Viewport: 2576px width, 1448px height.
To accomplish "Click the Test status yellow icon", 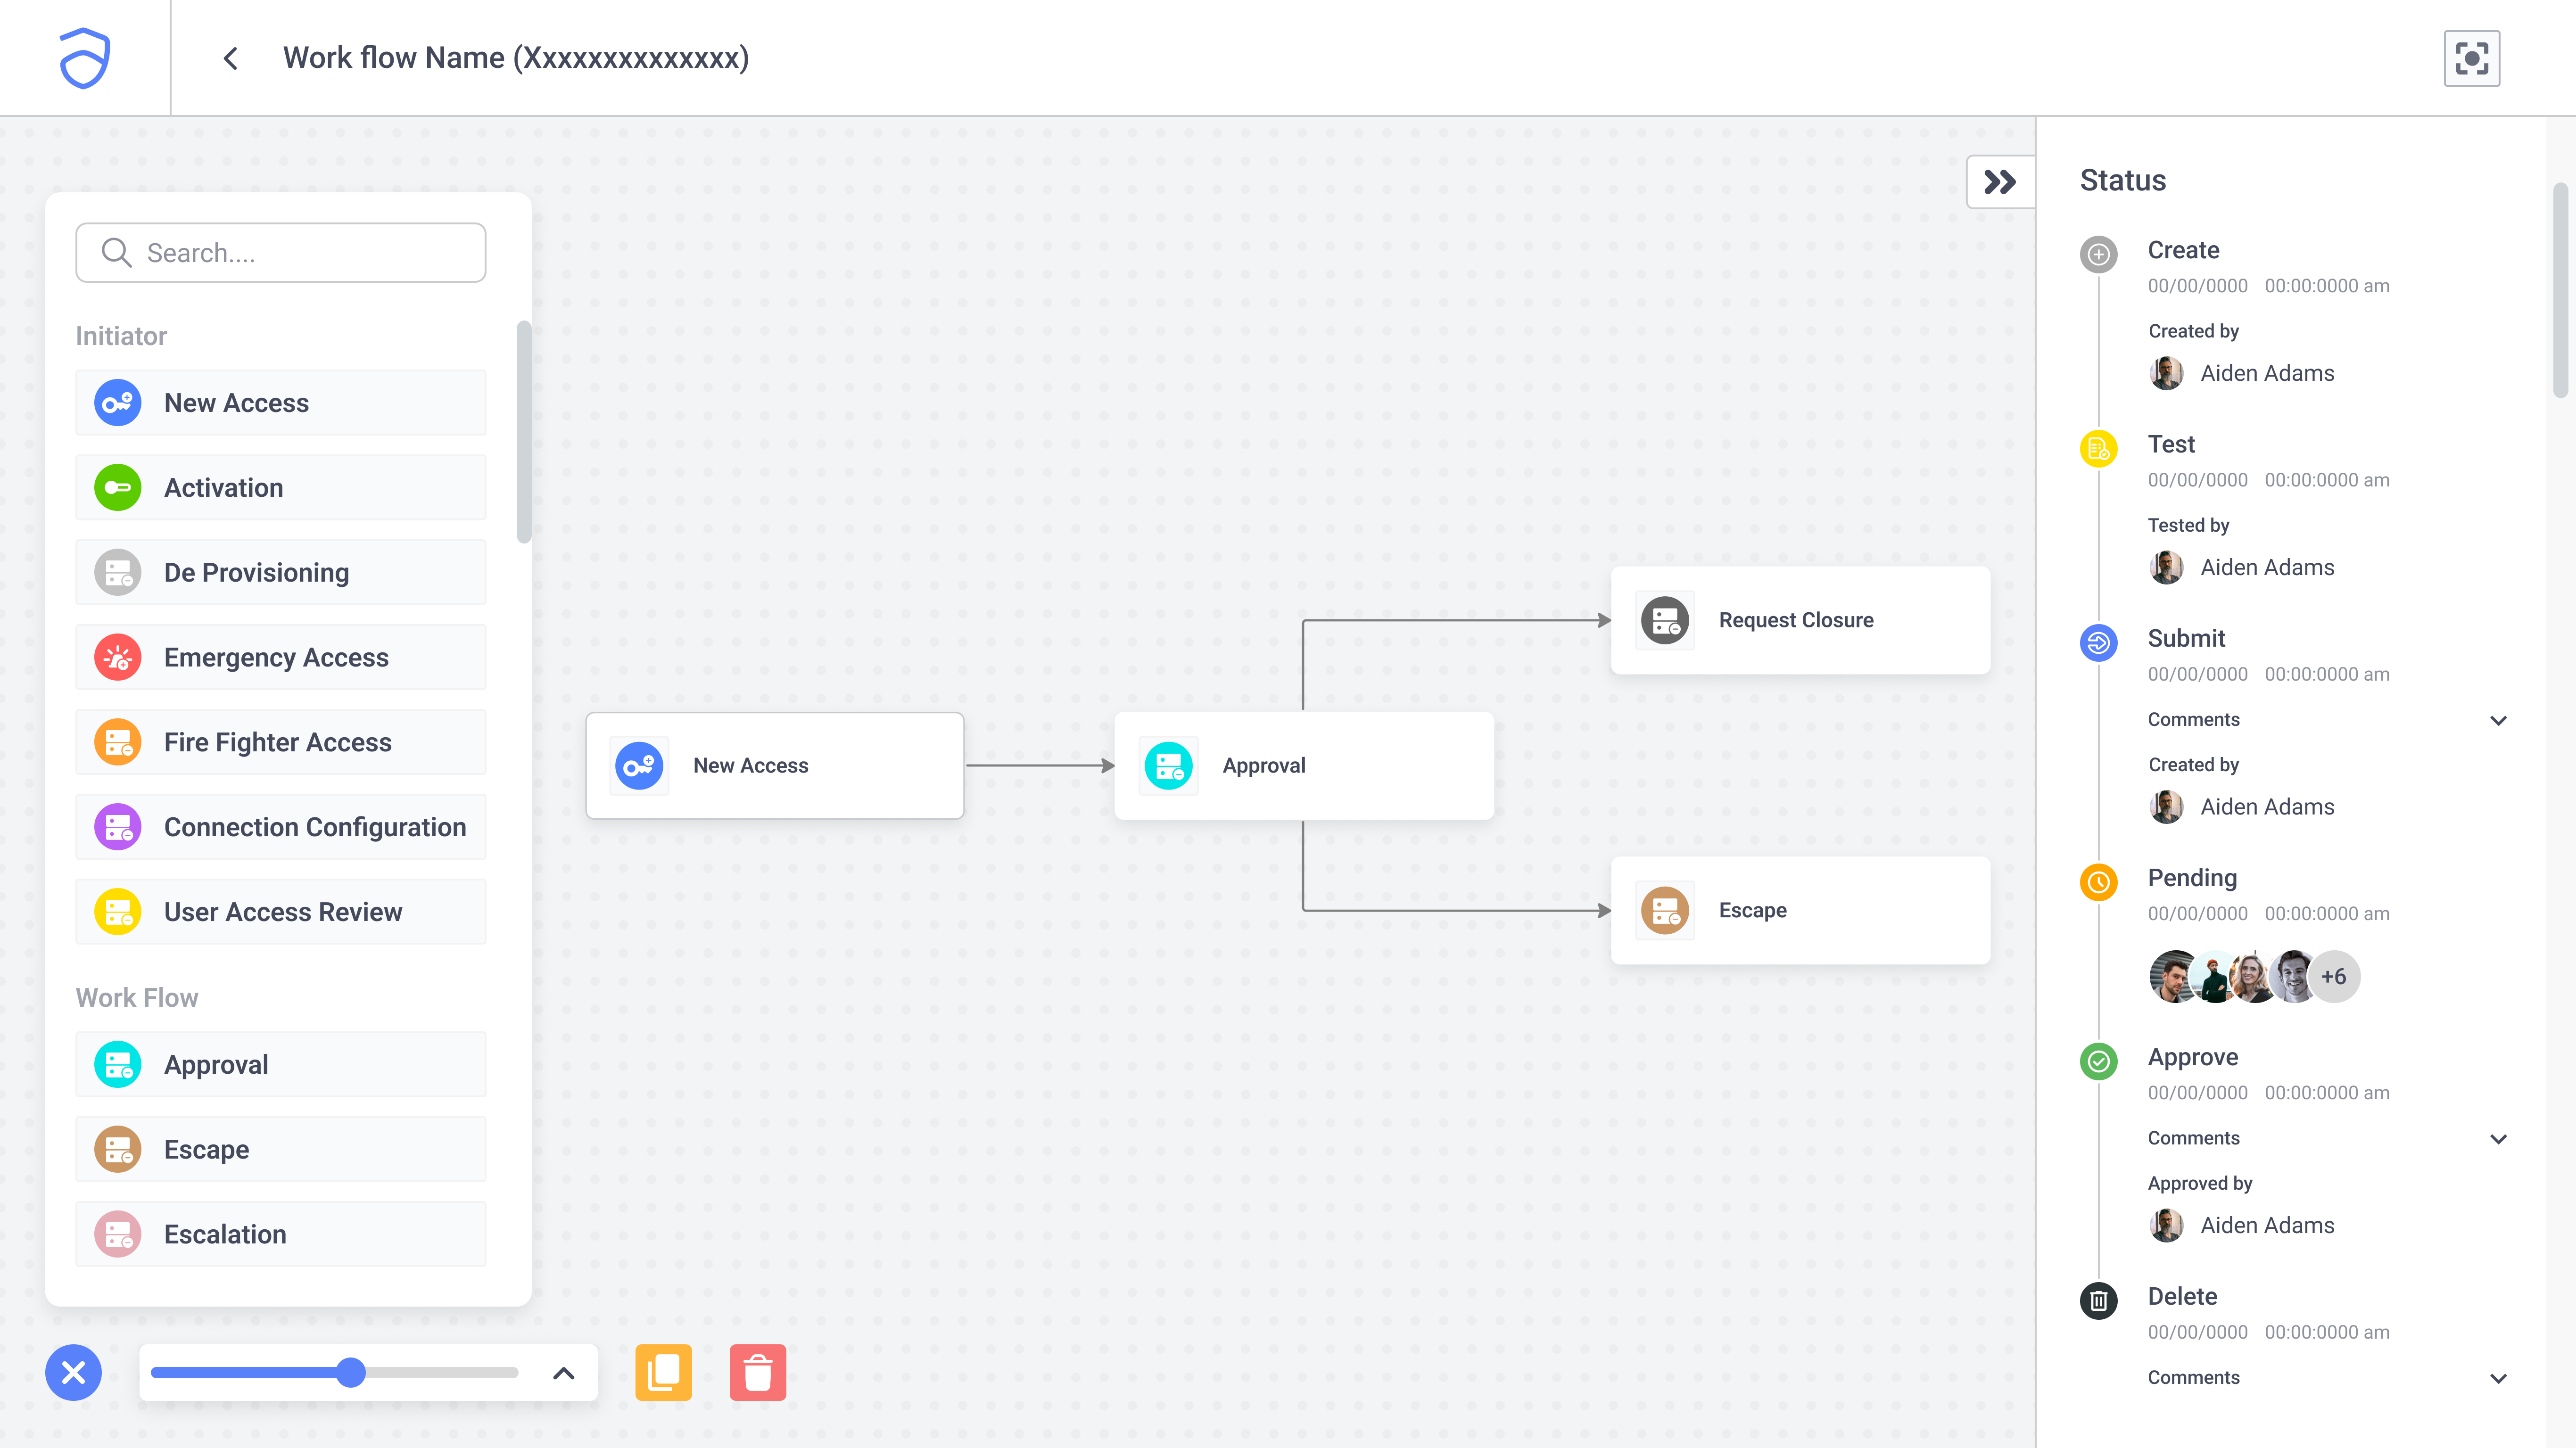I will (2099, 449).
